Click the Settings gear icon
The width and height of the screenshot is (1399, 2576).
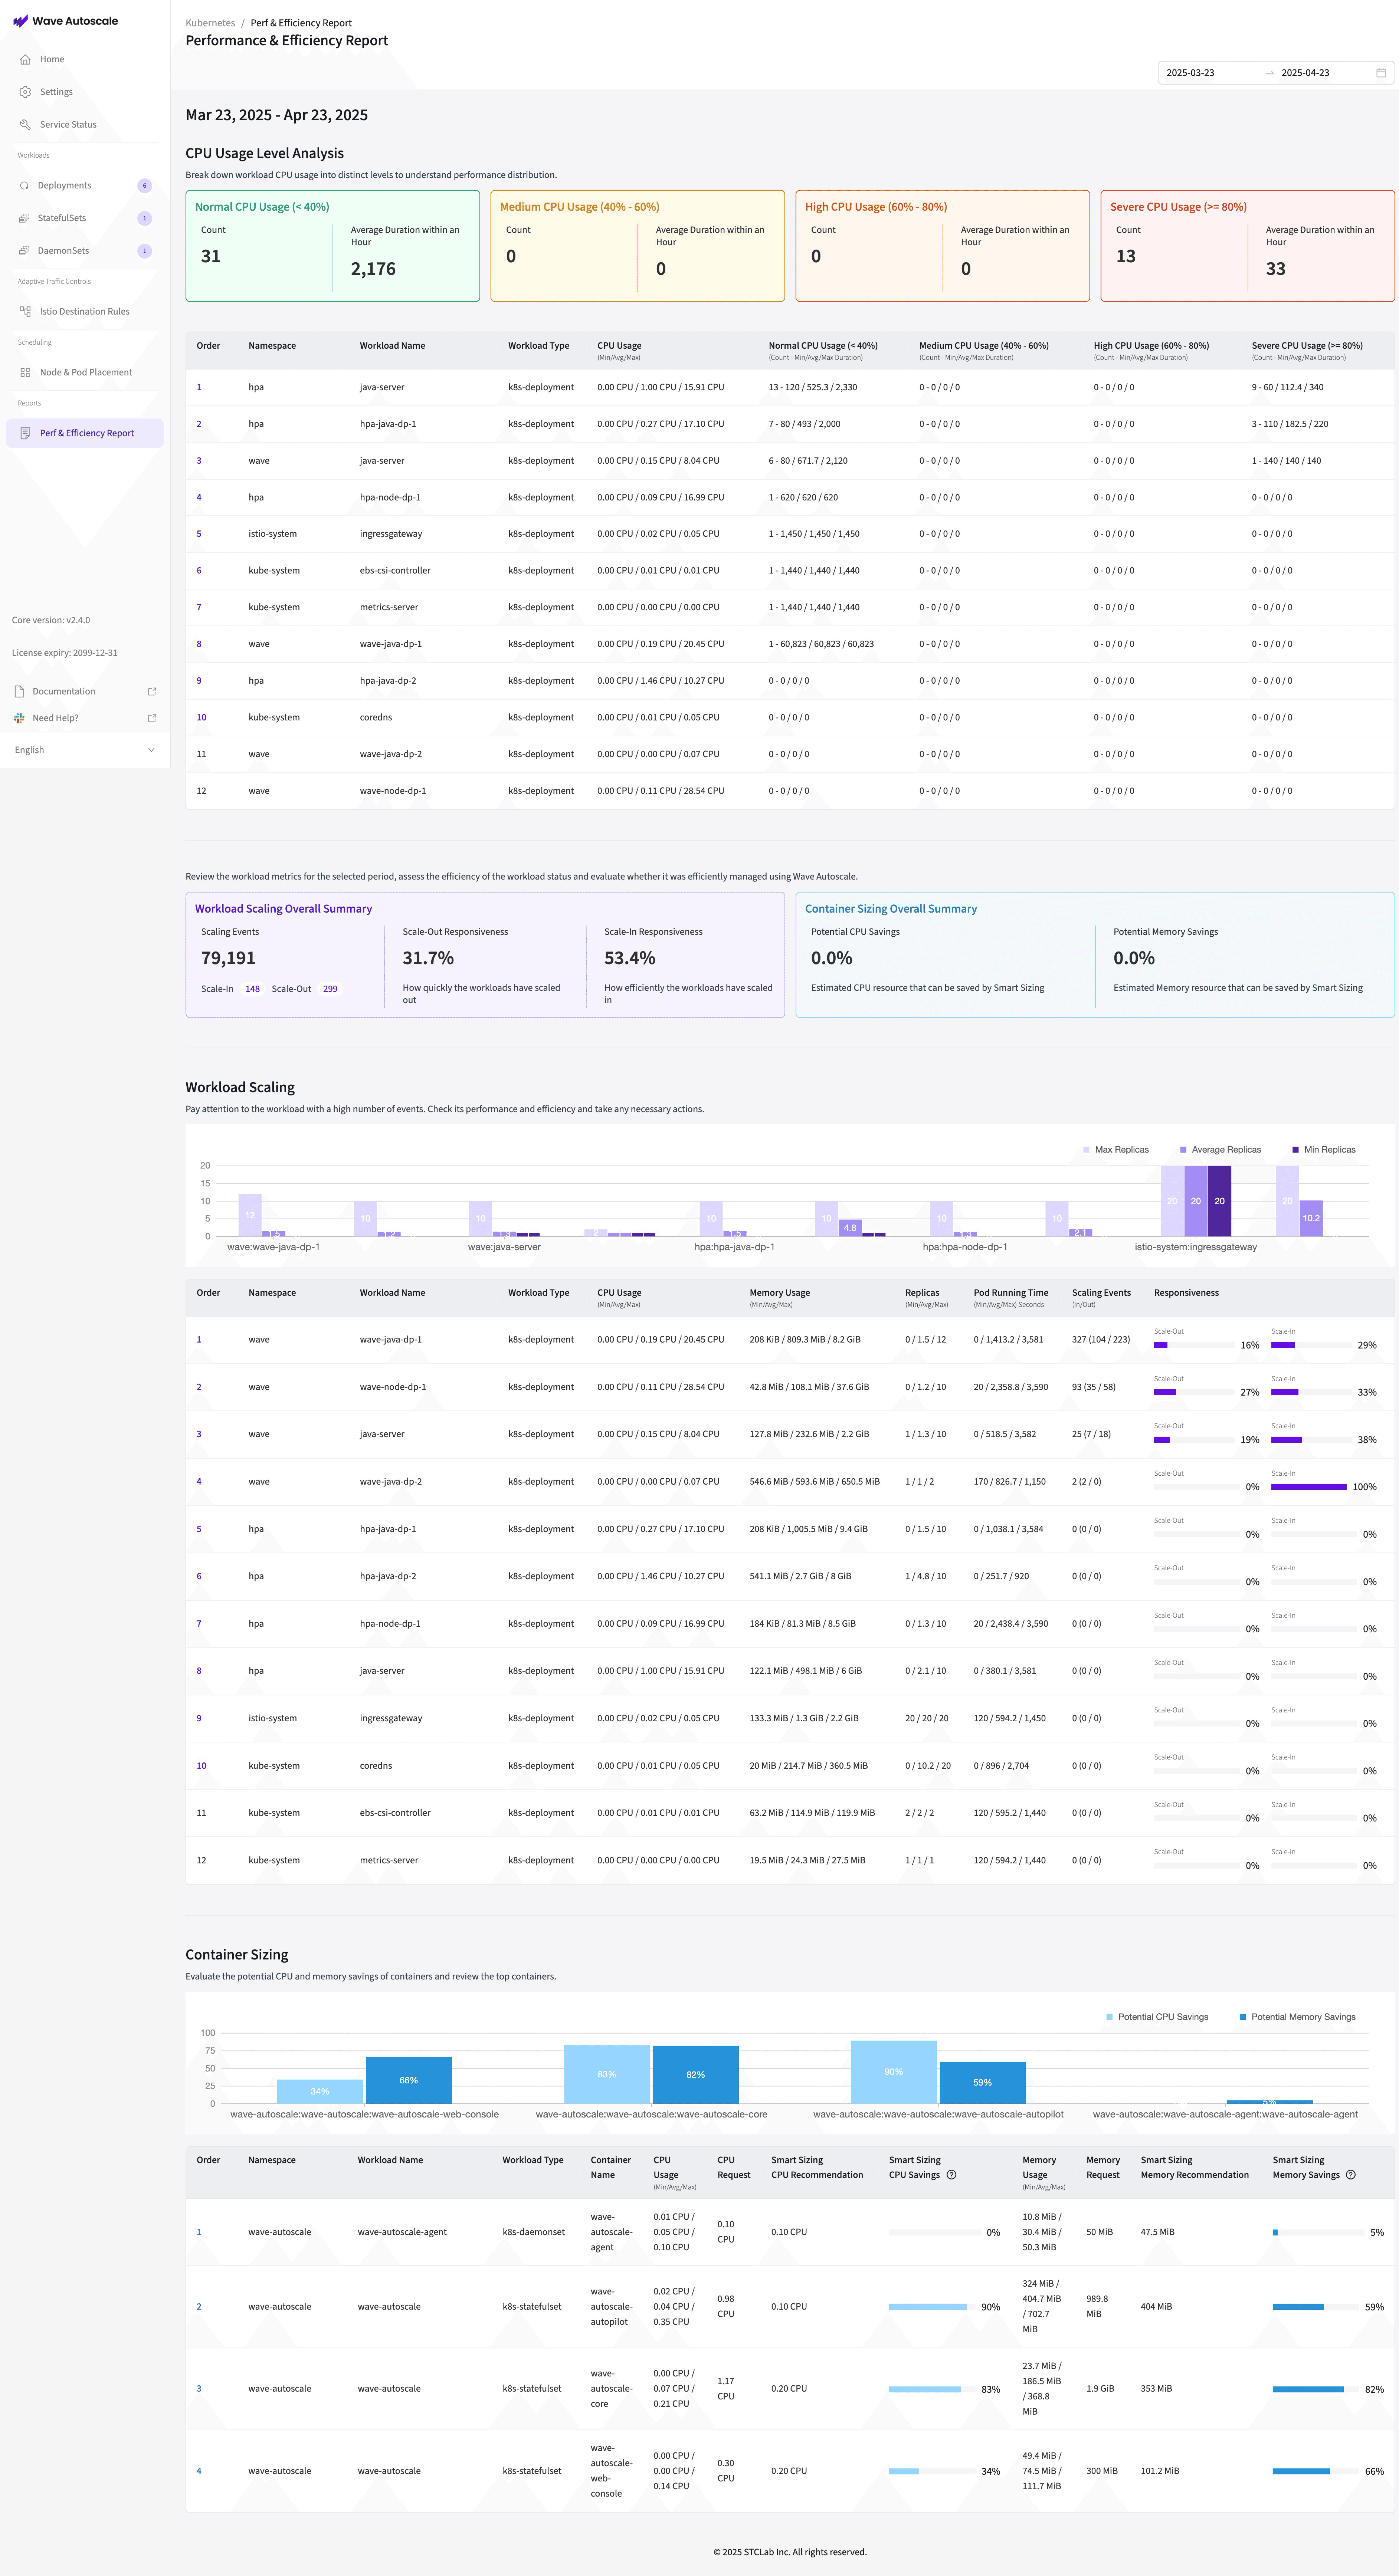pyautogui.click(x=25, y=92)
